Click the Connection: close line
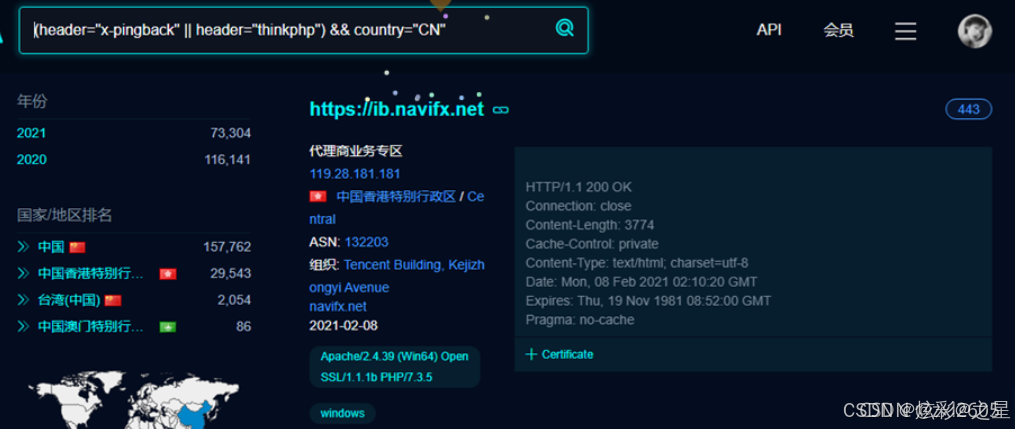This screenshot has width=1015, height=429. pyautogui.click(x=578, y=206)
